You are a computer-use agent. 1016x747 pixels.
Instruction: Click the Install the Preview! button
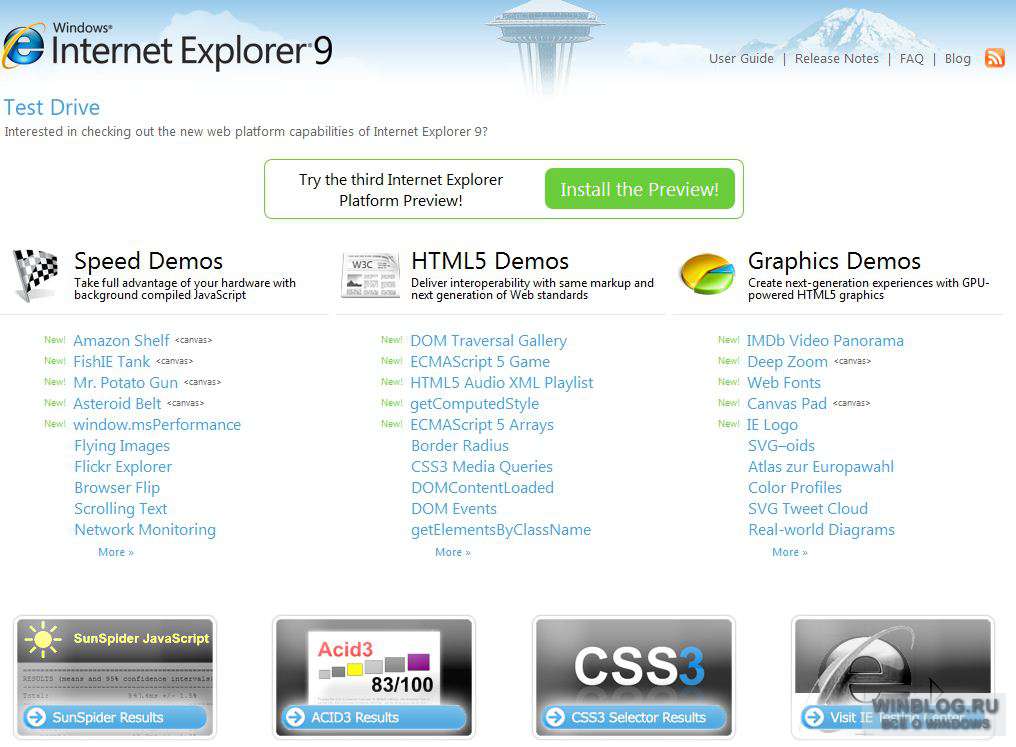[640, 189]
